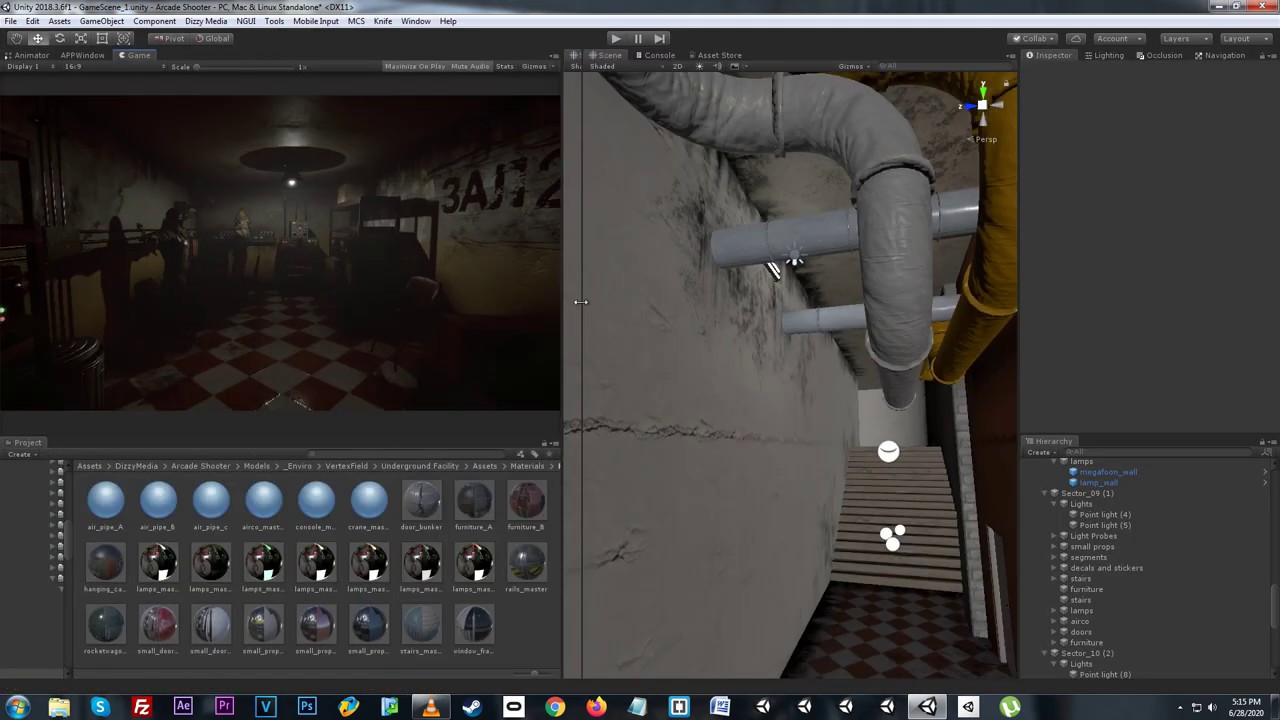
Task: Toggle Mute Audio in Game view
Action: (x=470, y=66)
